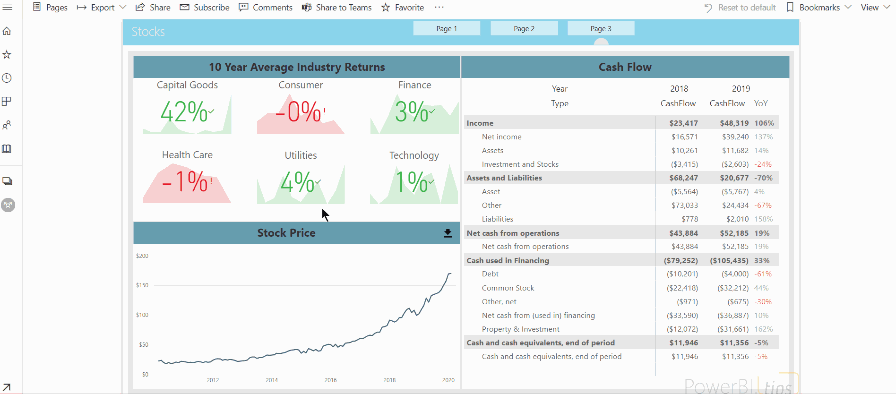Image resolution: width=896 pixels, height=394 pixels.
Task: Open the Pages pane
Action: 50,7
